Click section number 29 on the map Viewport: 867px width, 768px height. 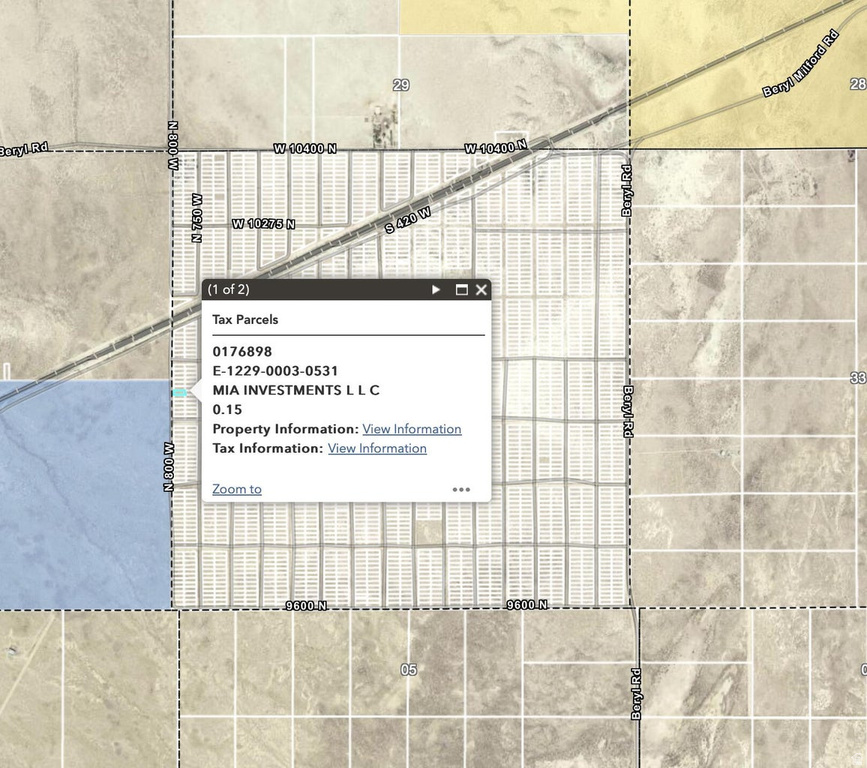pos(401,85)
